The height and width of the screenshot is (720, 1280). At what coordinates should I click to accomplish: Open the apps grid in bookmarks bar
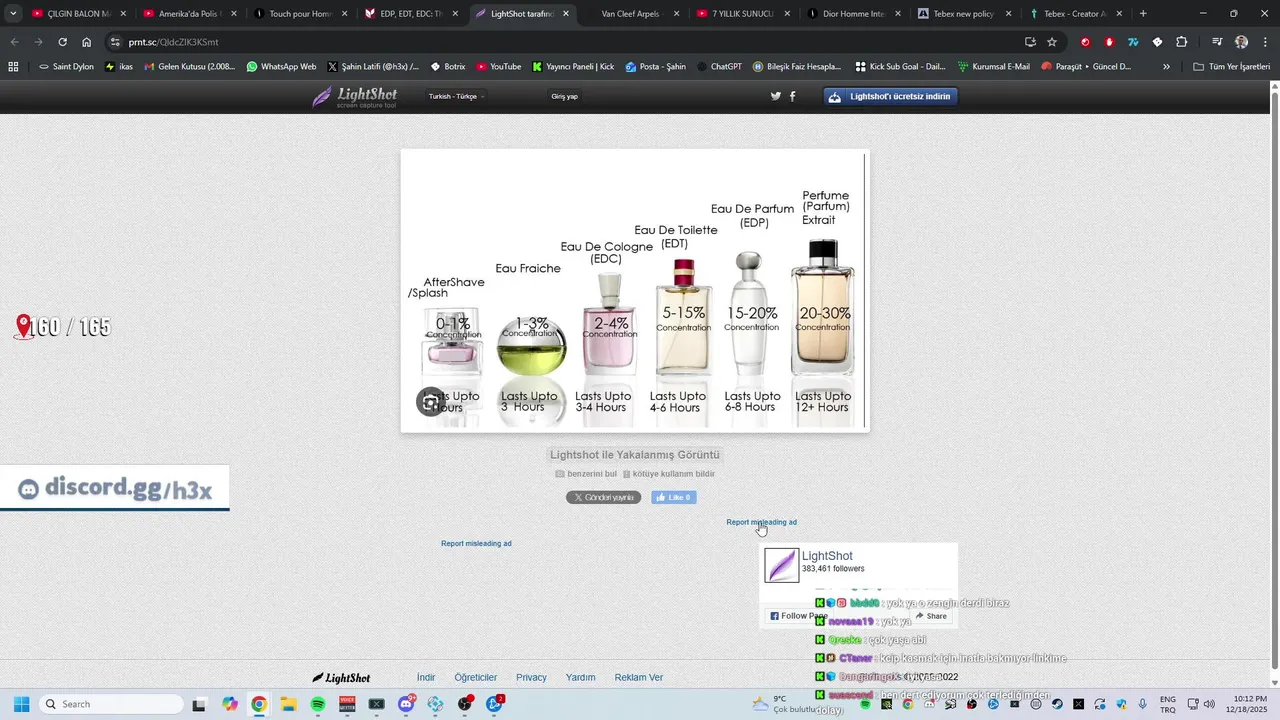point(13,66)
